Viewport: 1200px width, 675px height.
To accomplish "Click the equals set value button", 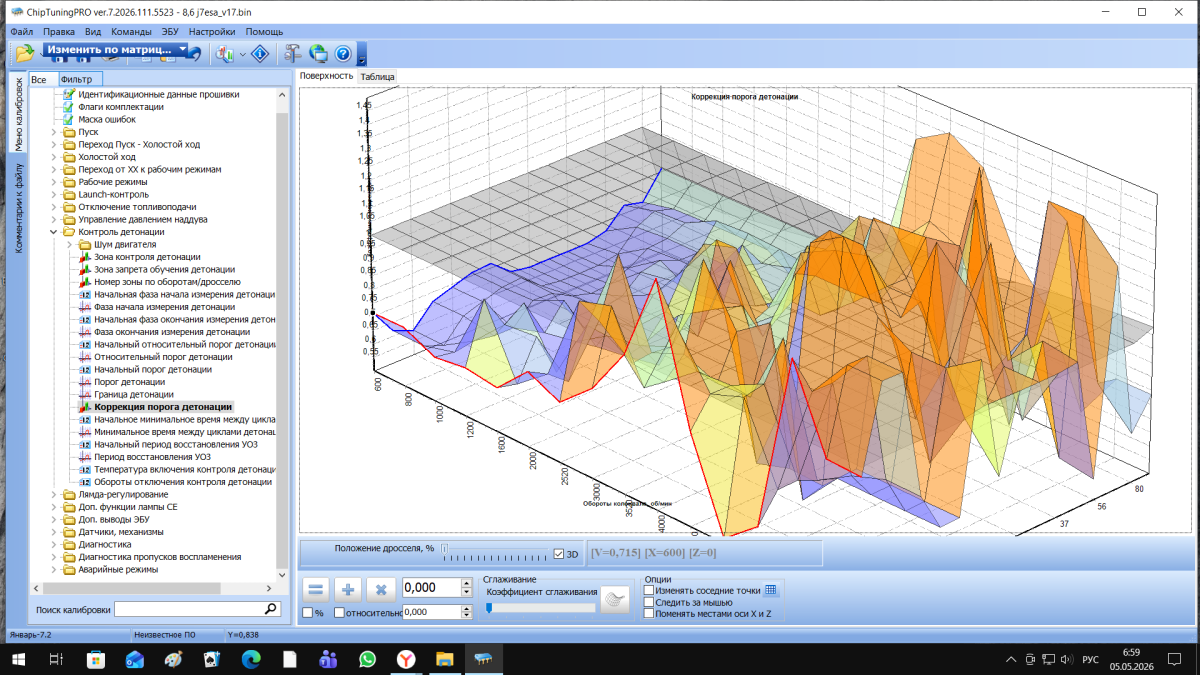I will 316,590.
